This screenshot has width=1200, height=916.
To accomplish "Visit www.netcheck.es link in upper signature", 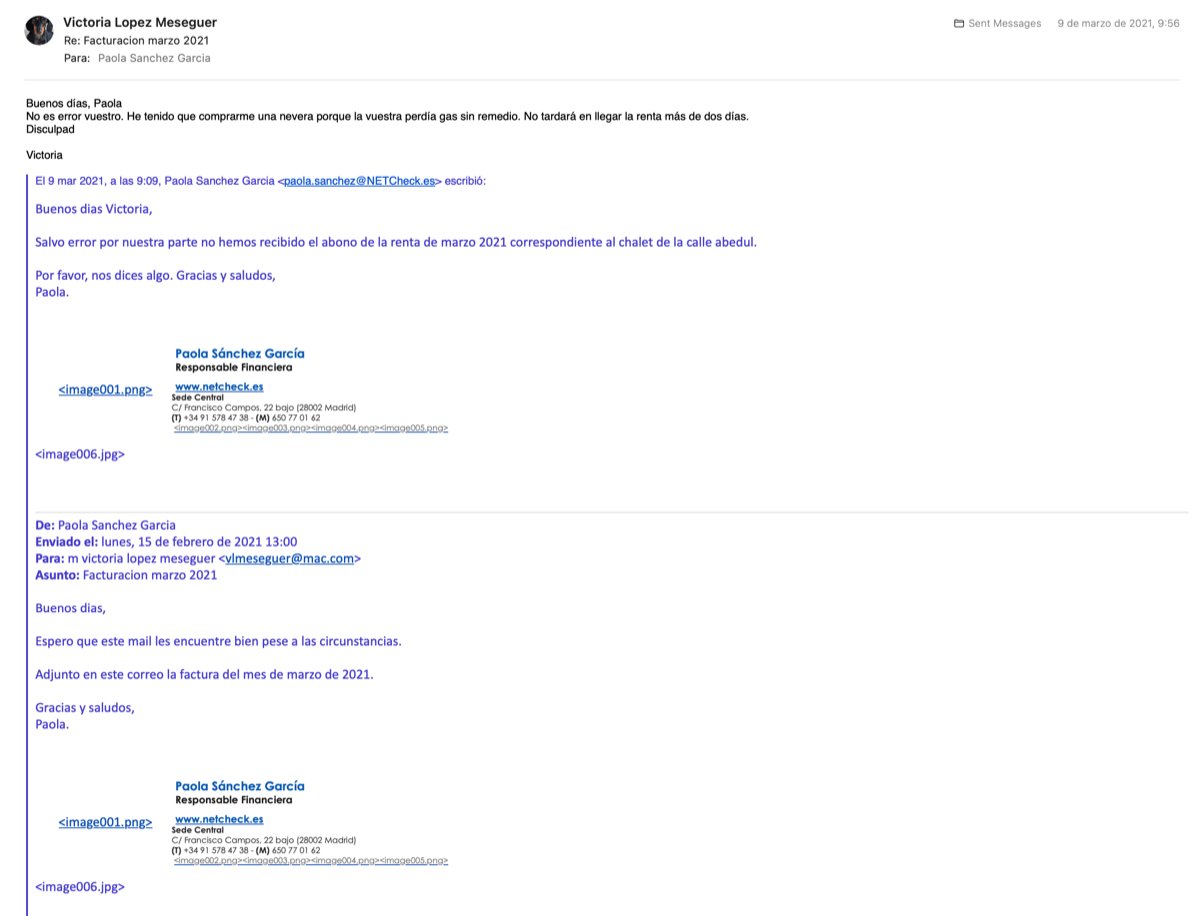I will 219,386.
